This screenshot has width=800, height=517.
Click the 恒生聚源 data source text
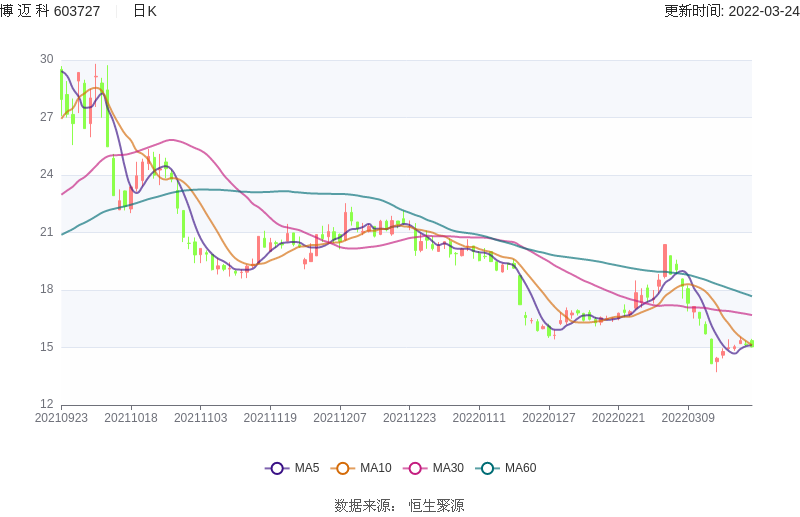click(x=436, y=505)
